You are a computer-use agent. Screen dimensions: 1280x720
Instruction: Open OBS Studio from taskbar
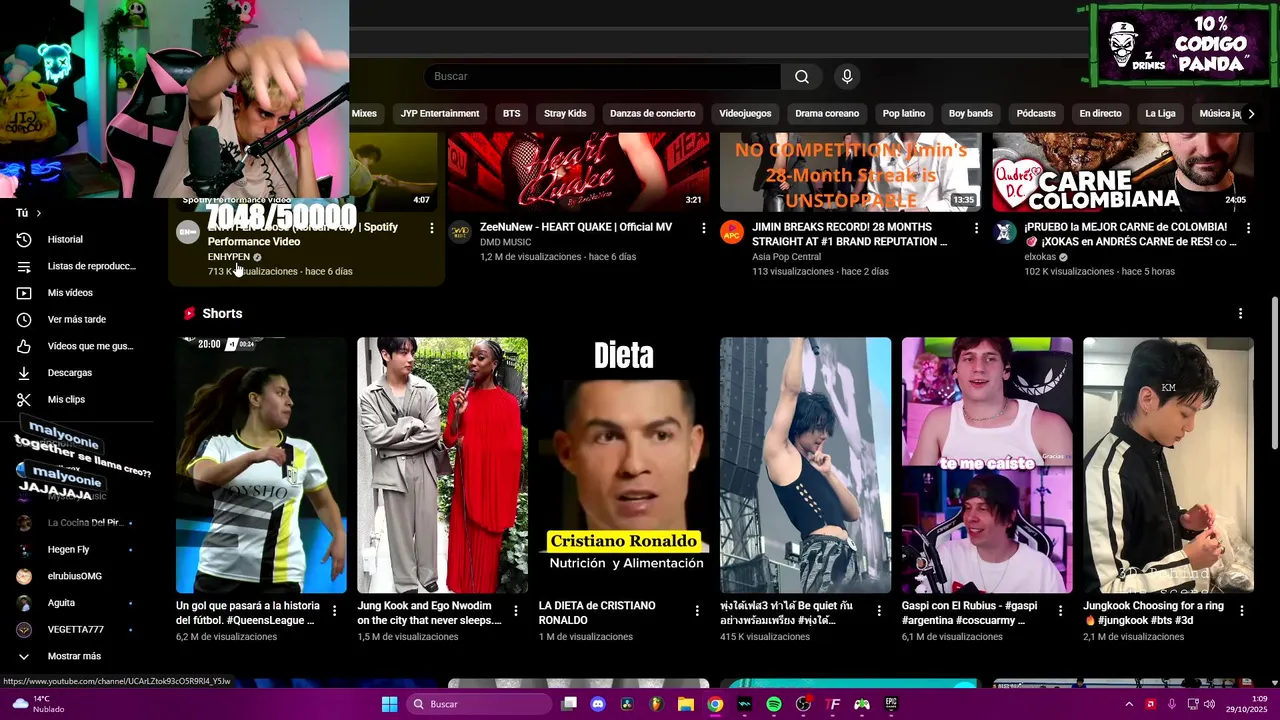(803, 705)
